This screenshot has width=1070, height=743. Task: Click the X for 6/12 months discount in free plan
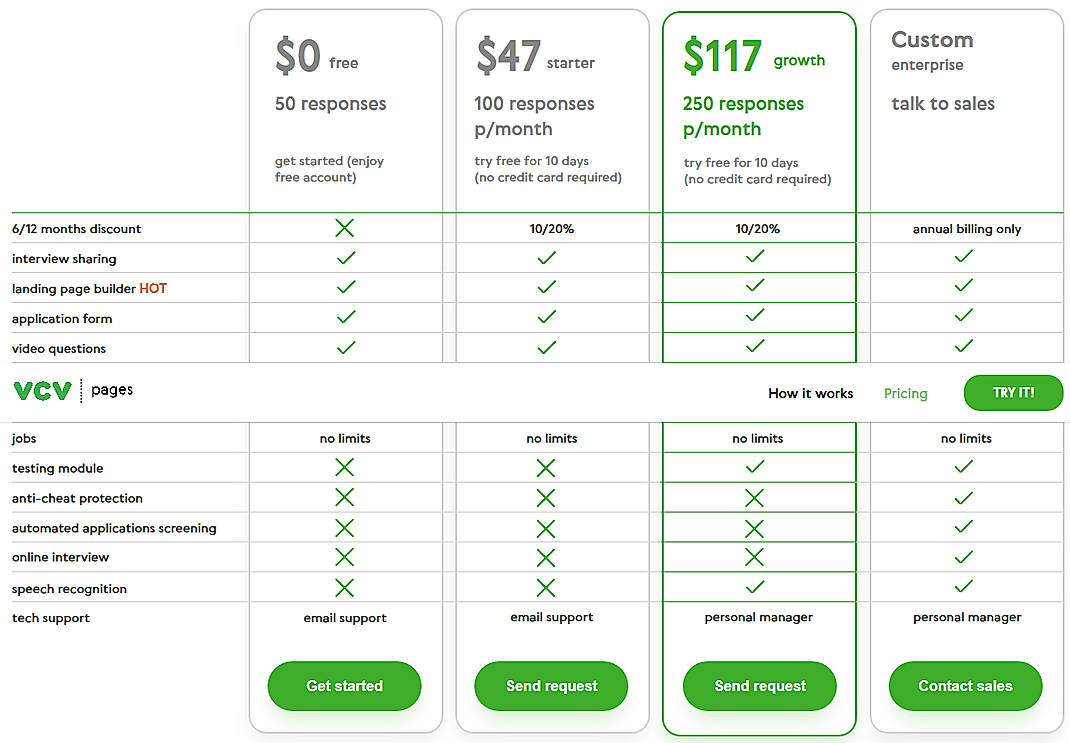pyautogui.click(x=344, y=227)
